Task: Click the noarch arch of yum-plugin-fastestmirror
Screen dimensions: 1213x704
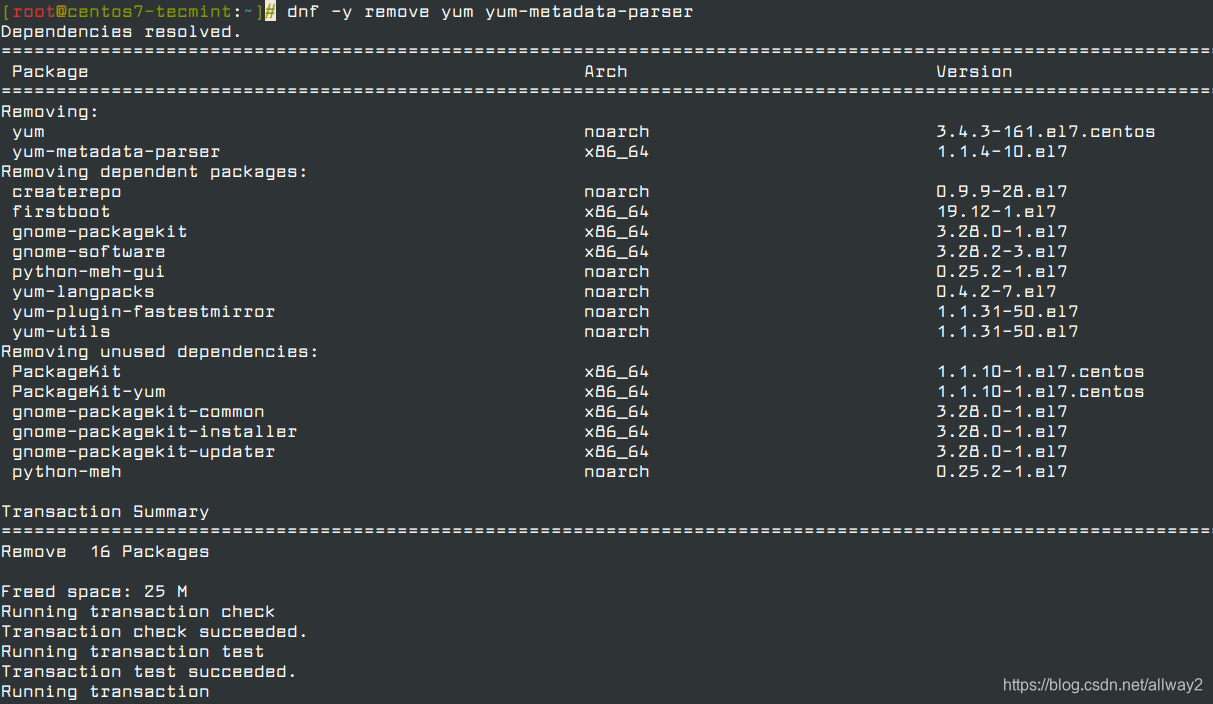Action: [x=617, y=312]
